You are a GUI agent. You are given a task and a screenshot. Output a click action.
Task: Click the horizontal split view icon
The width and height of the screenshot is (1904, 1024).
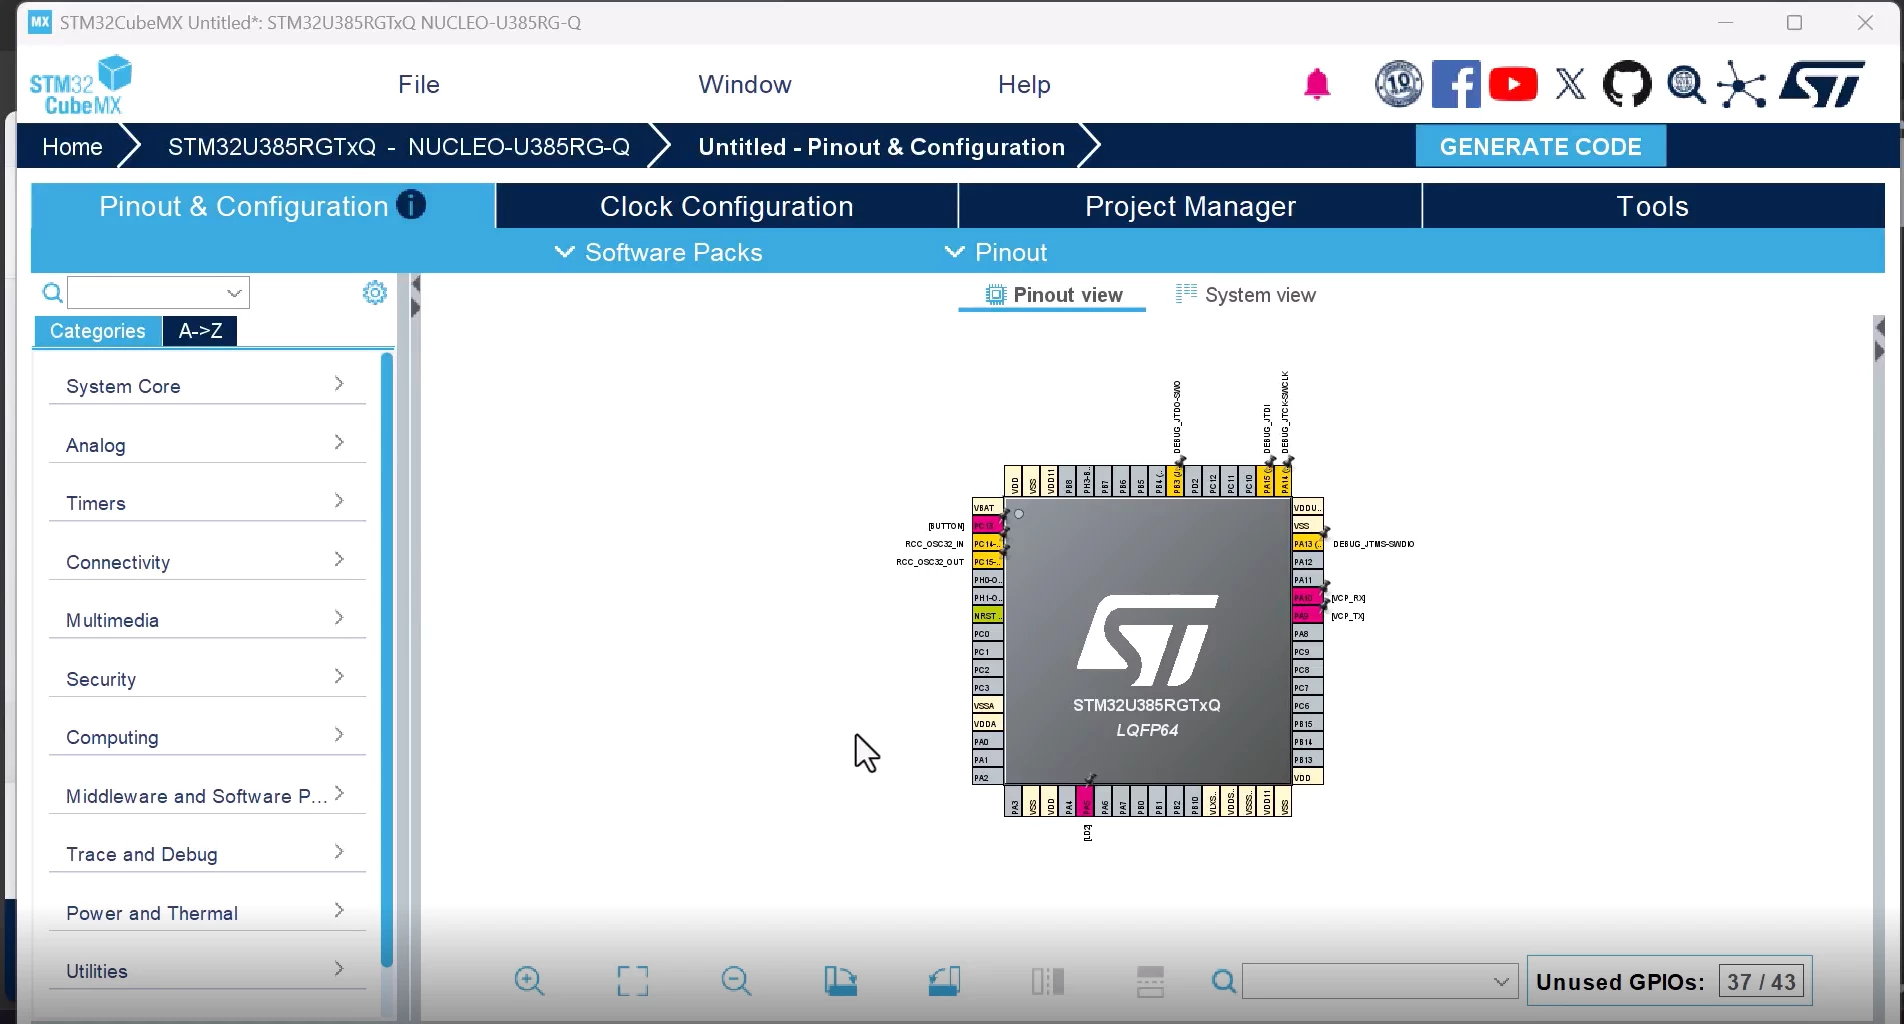[x=1150, y=981]
